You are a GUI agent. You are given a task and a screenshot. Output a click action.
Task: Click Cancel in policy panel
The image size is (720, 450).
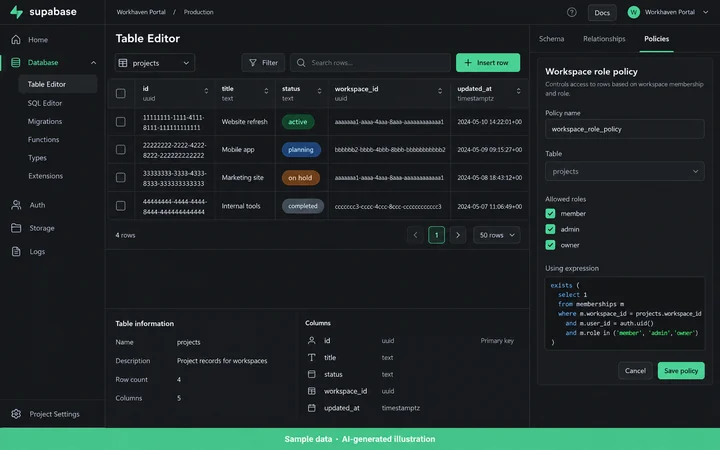click(635, 371)
